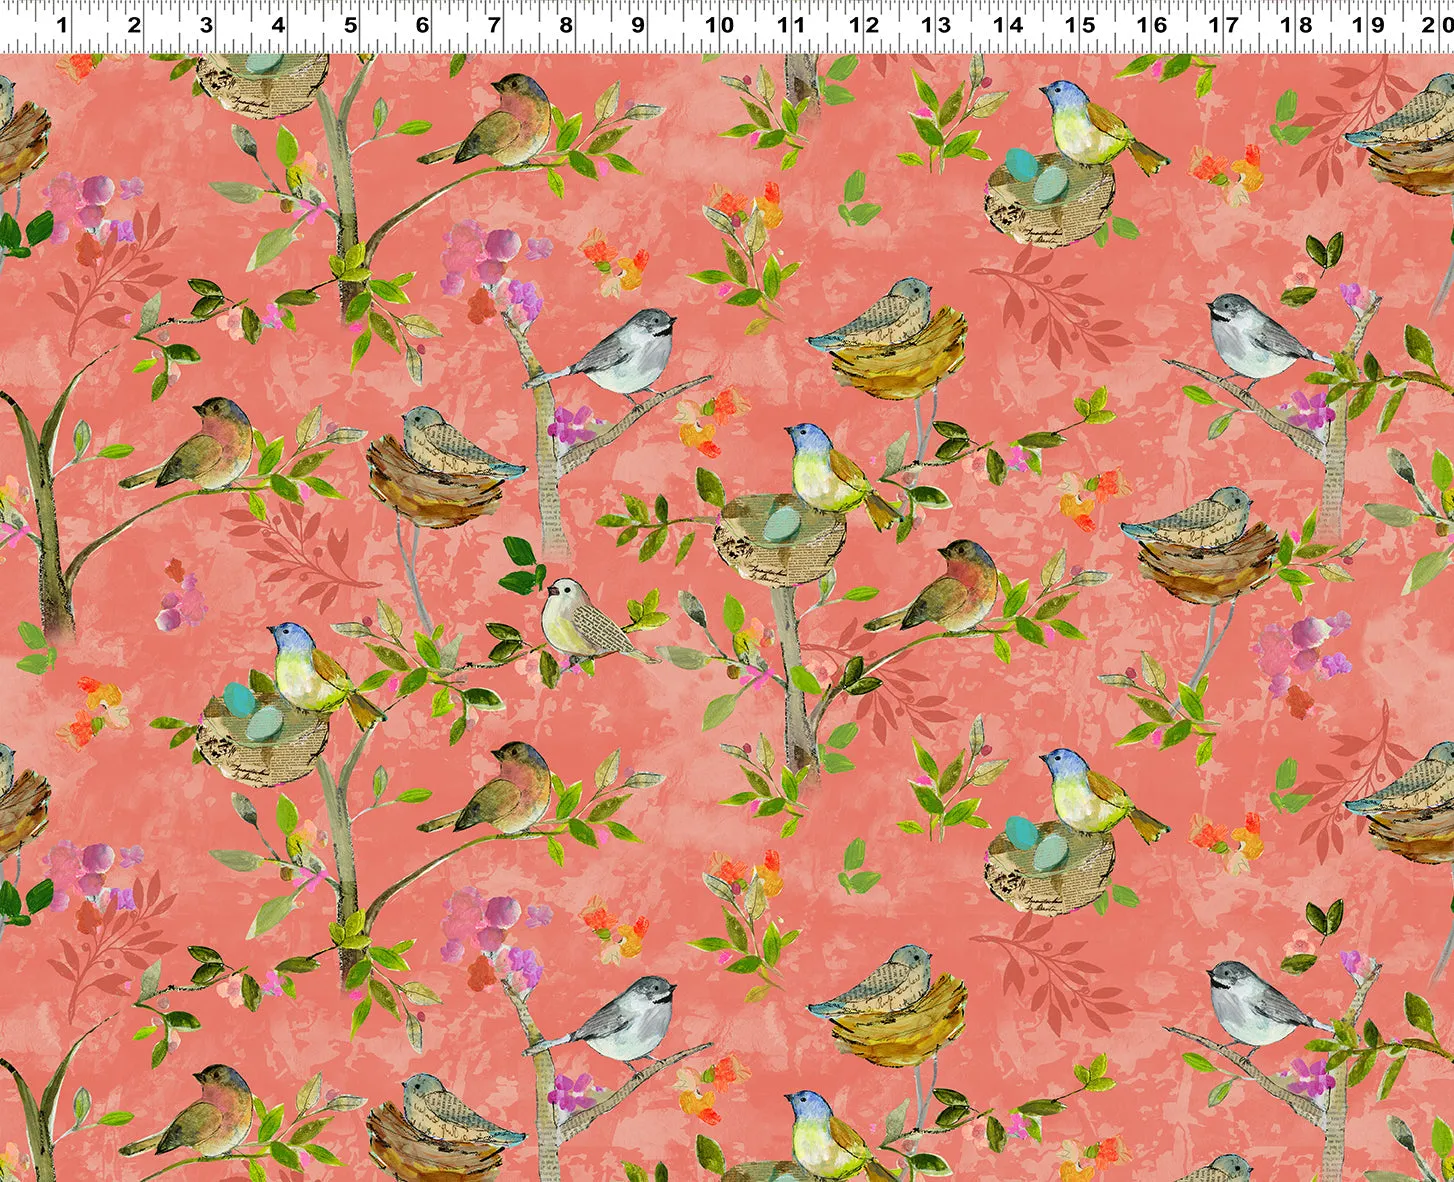This screenshot has width=1454, height=1182.
Task: Select the ruler number 2
Action: [134, 25]
